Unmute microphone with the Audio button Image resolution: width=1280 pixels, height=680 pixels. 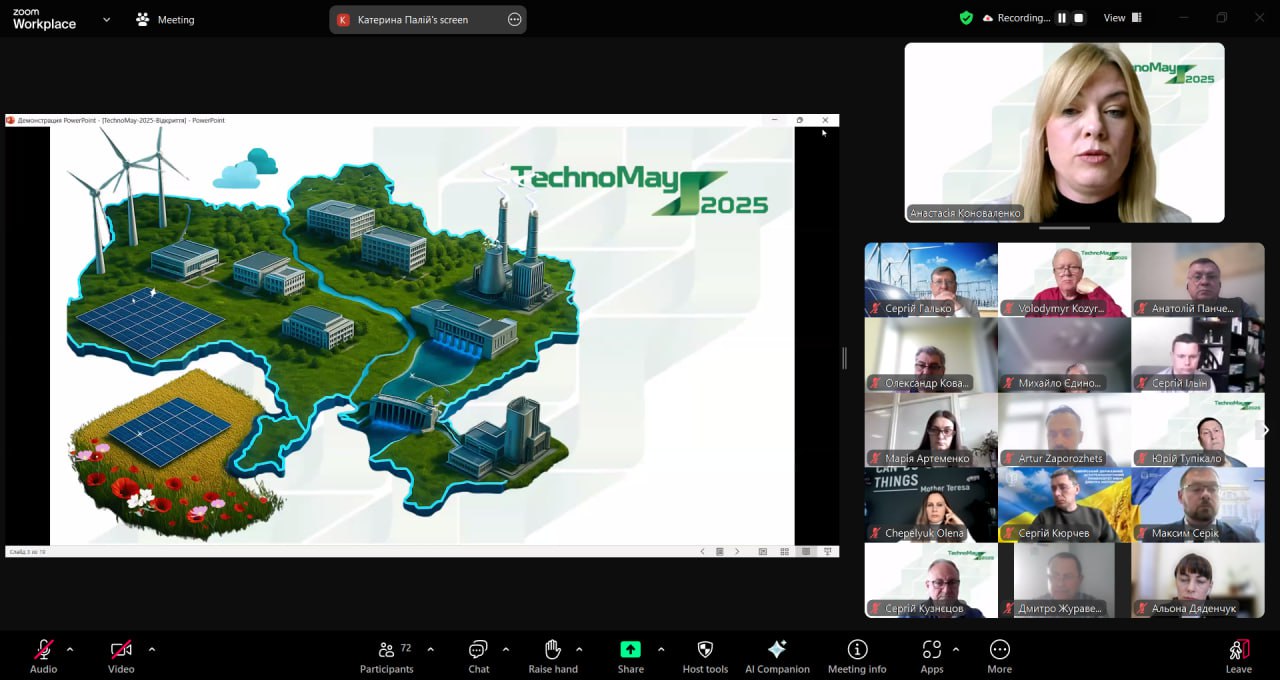[43, 656]
